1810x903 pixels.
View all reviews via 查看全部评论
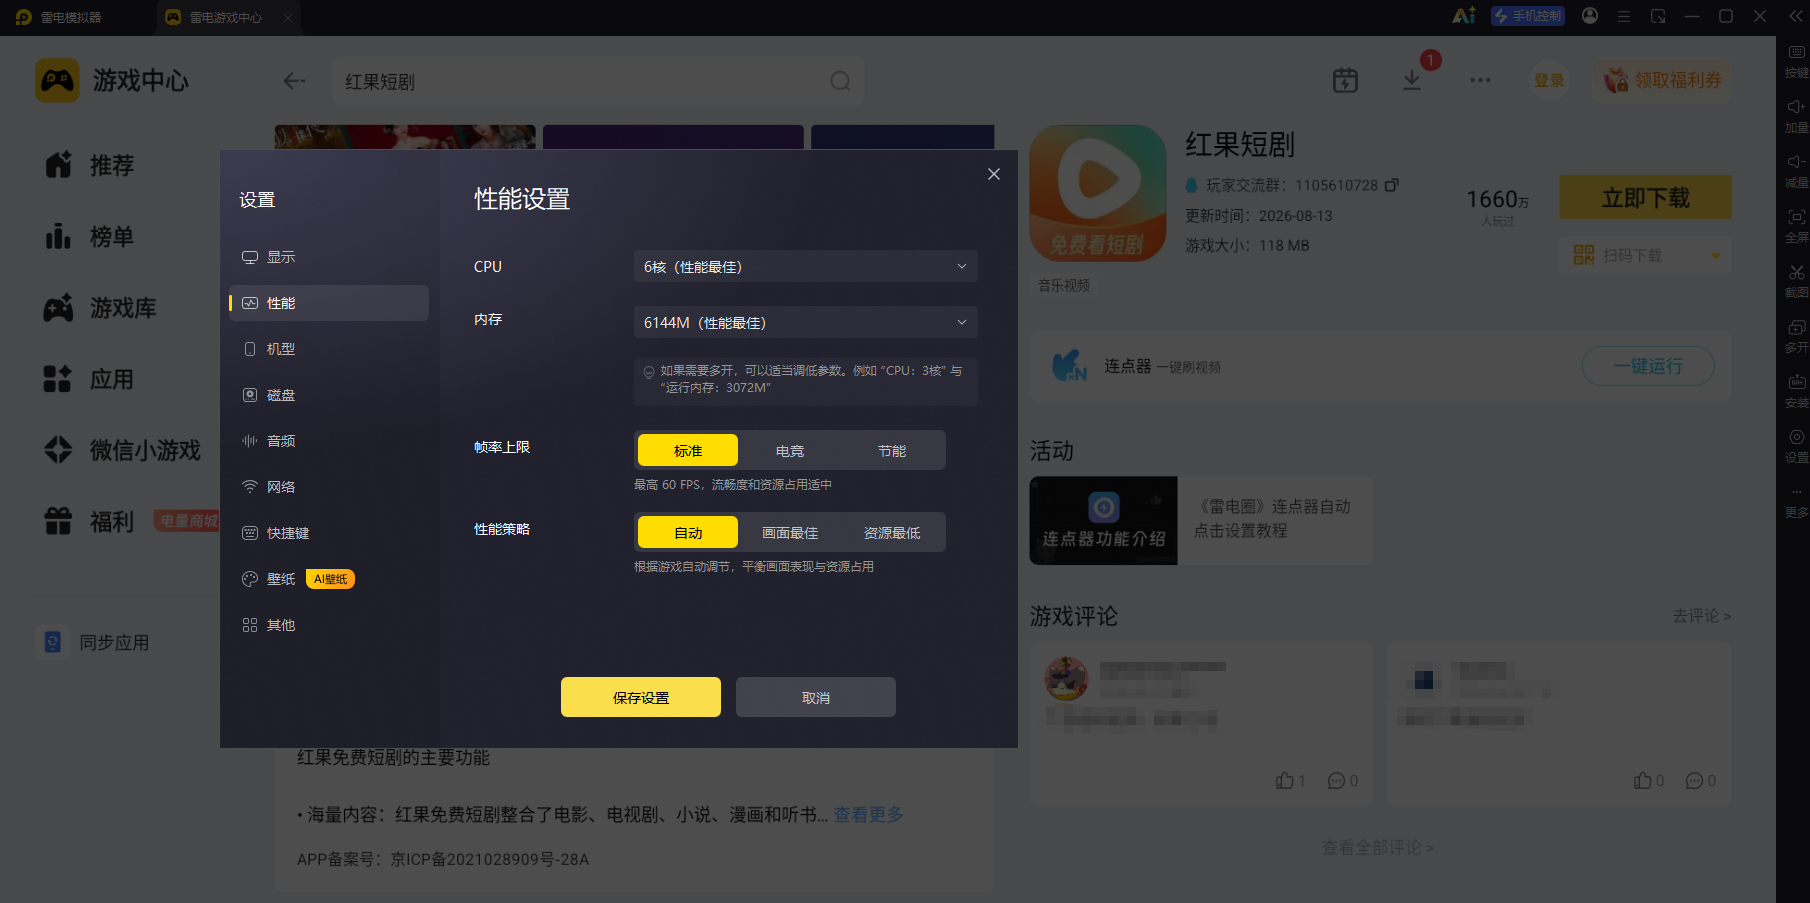coord(1378,848)
